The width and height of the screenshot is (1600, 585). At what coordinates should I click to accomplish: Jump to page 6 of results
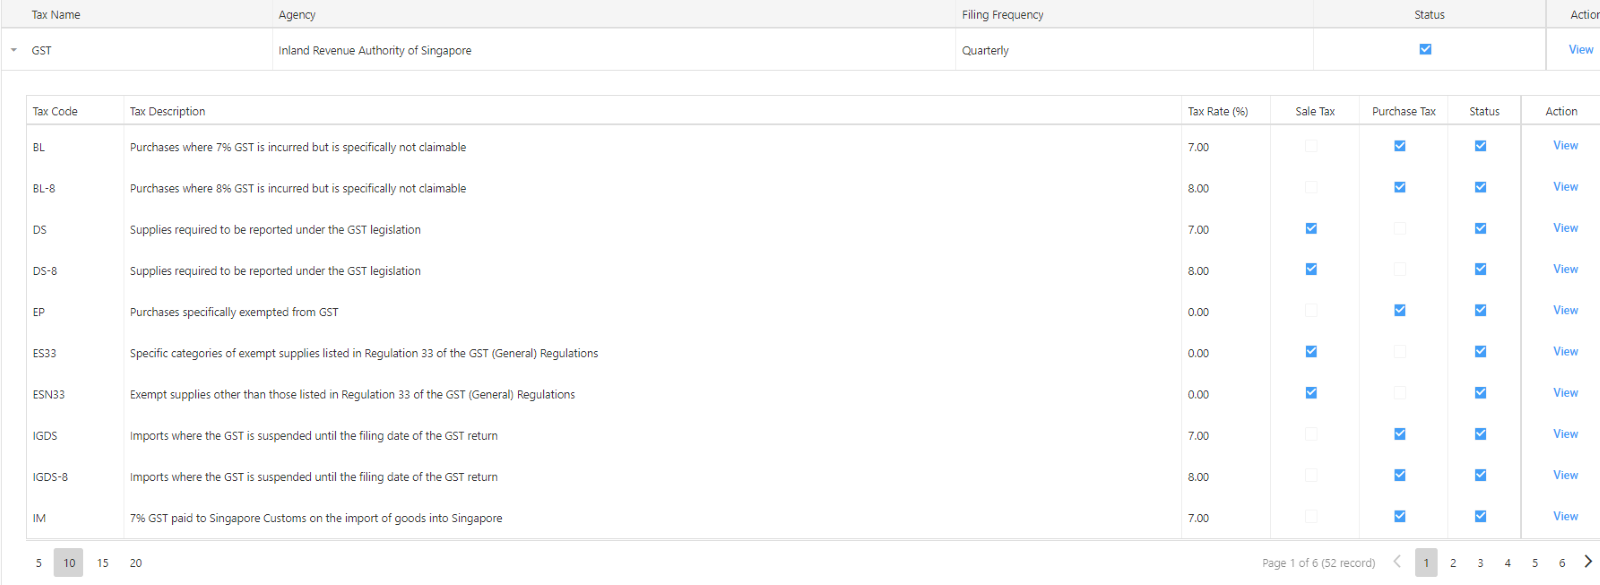click(x=1561, y=563)
